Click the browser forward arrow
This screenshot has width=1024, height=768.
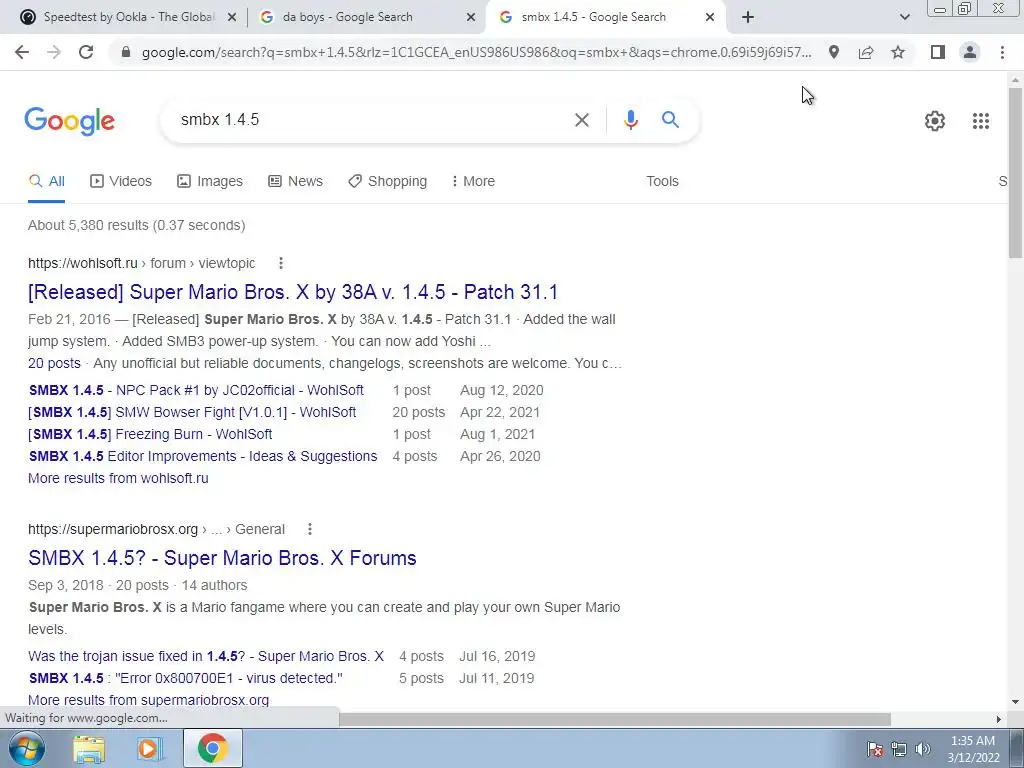[54, 52]
